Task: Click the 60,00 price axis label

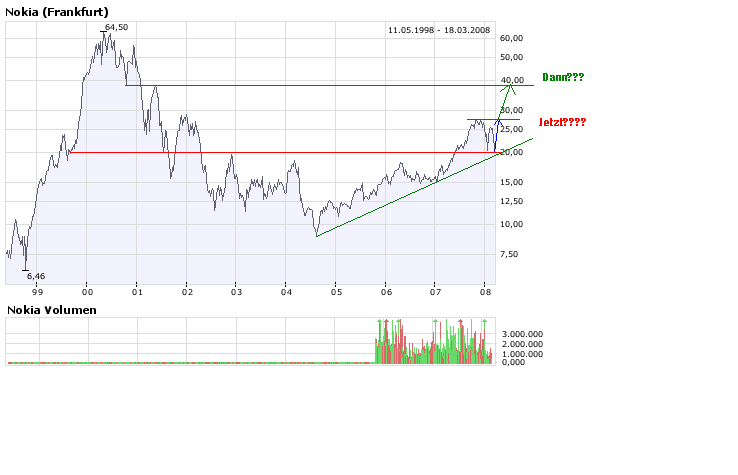Action: coord(511,38)
